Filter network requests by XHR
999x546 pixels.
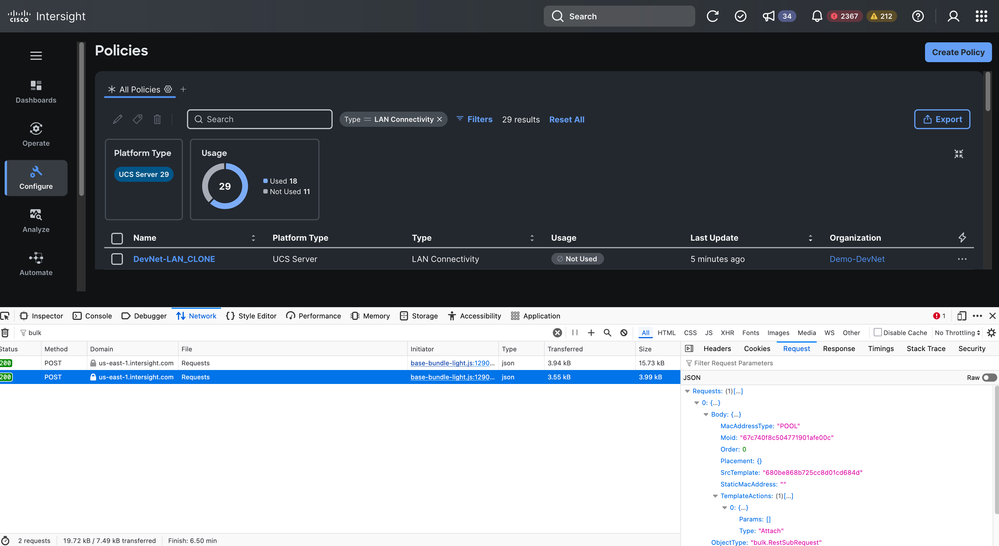727,333
